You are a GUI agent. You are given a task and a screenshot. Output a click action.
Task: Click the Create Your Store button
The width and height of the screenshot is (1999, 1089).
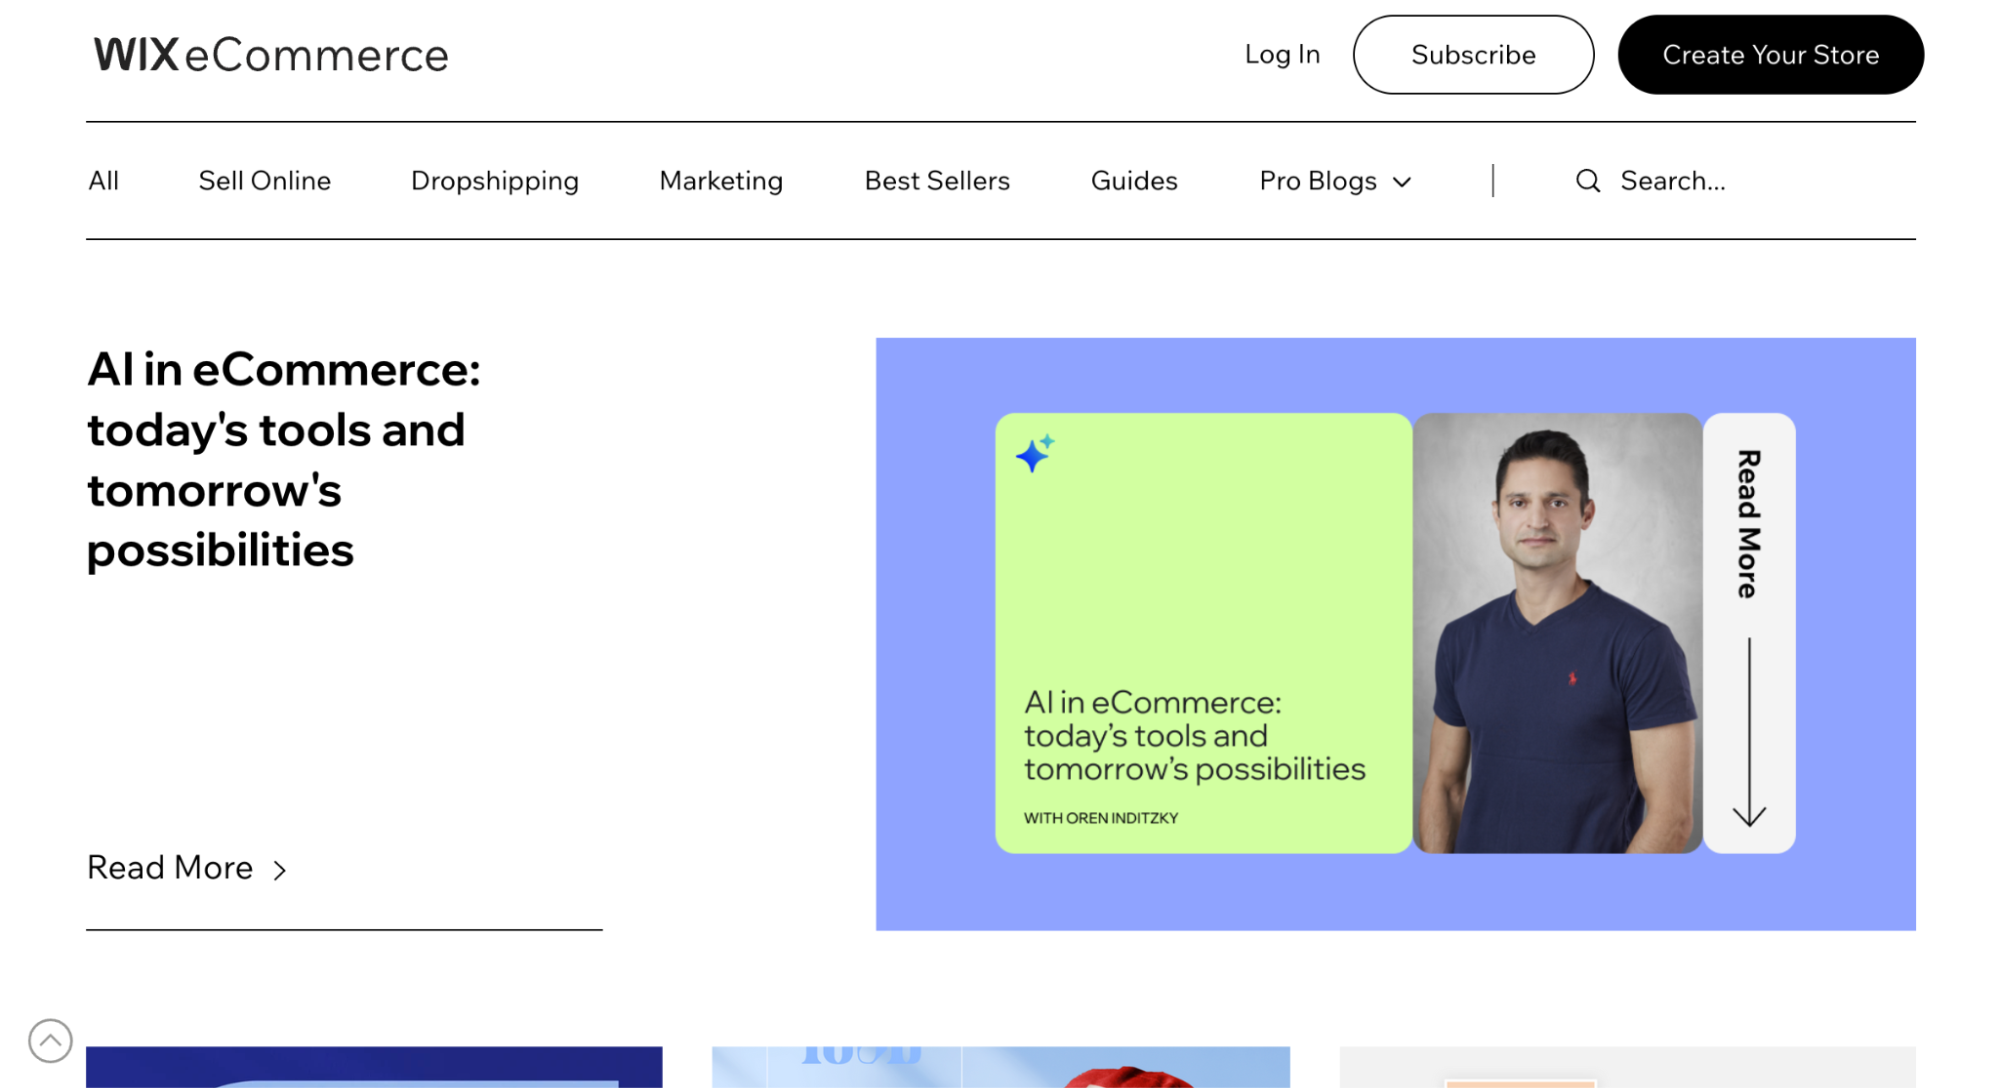point(1770,55)
